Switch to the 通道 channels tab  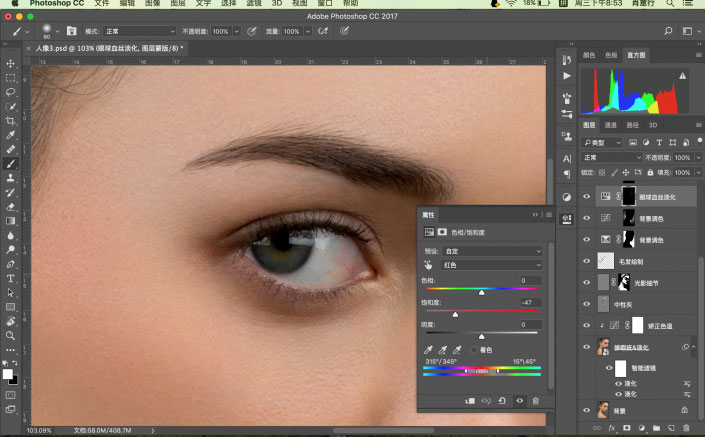click(611, 126)
